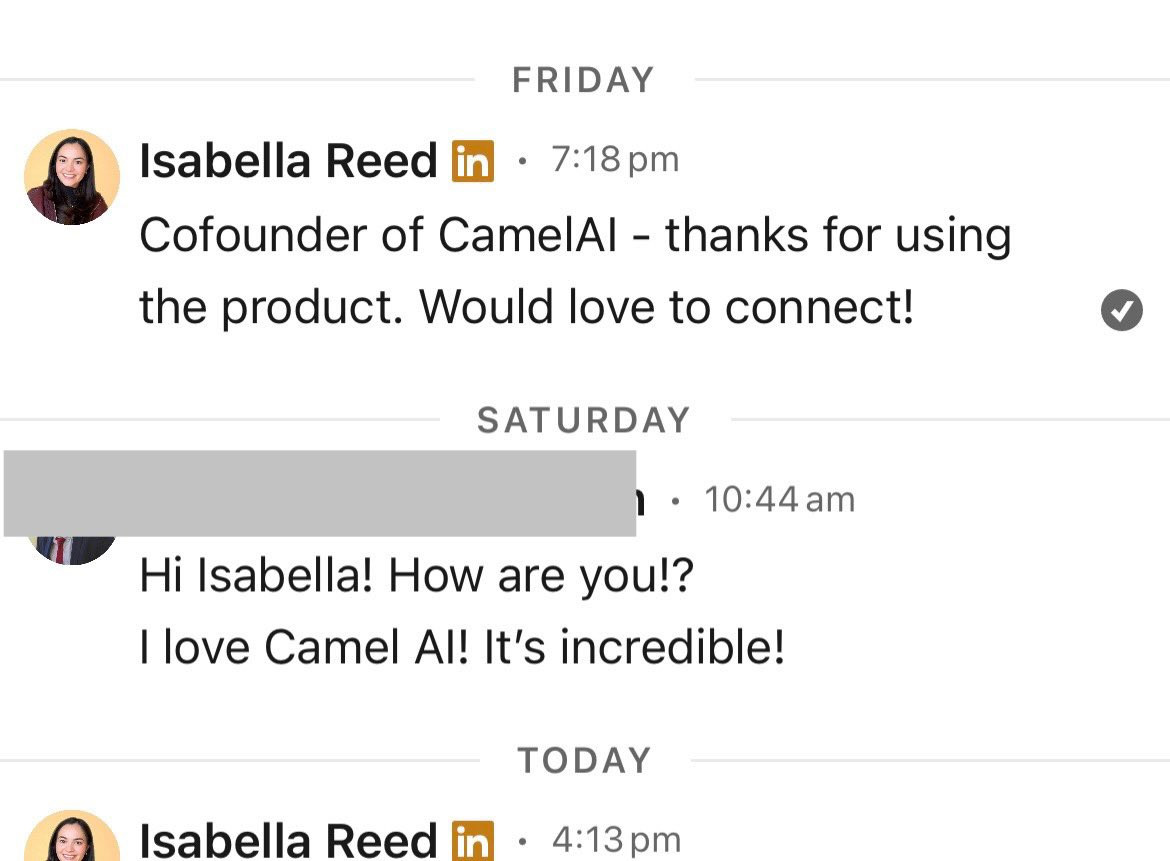Click the FRIDAY date divider label
Screen dimensions: 1170x861
(583, 80)
